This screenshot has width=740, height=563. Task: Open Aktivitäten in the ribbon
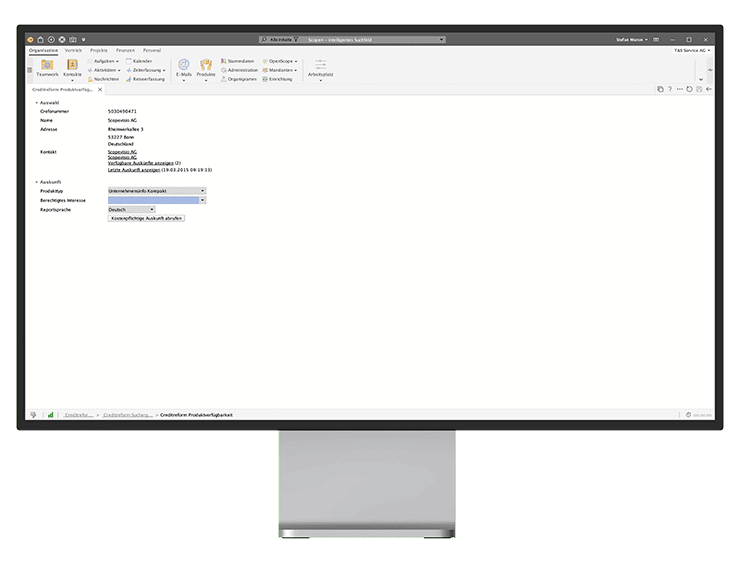coord(104,70)
